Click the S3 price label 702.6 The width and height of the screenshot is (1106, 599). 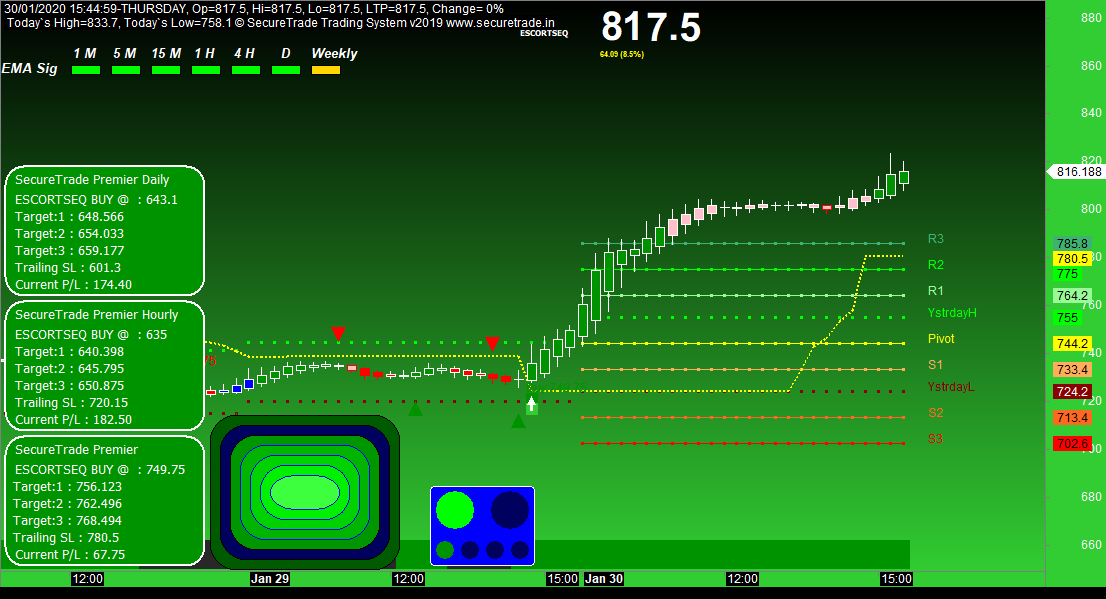pos(1072,444)
